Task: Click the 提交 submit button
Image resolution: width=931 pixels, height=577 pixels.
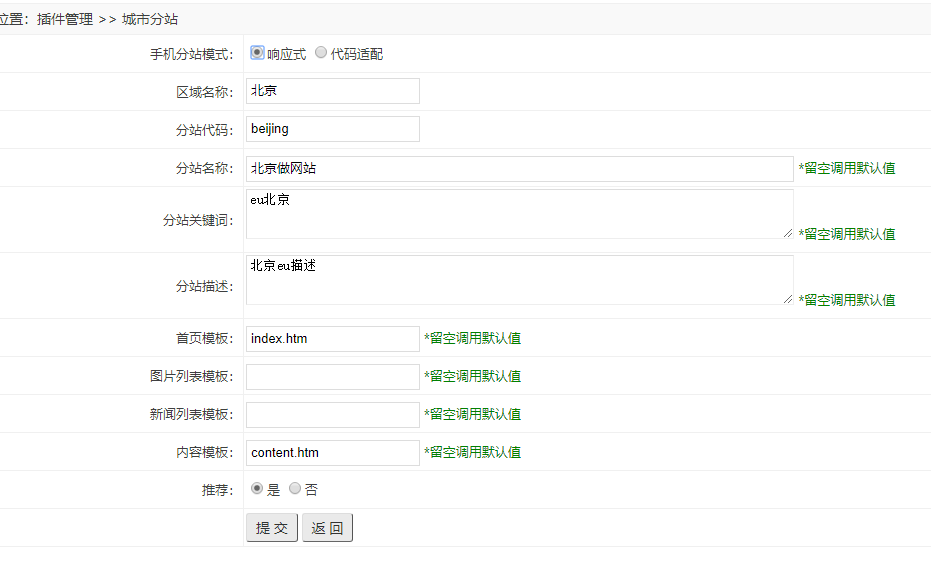Action: pos(272,528)
